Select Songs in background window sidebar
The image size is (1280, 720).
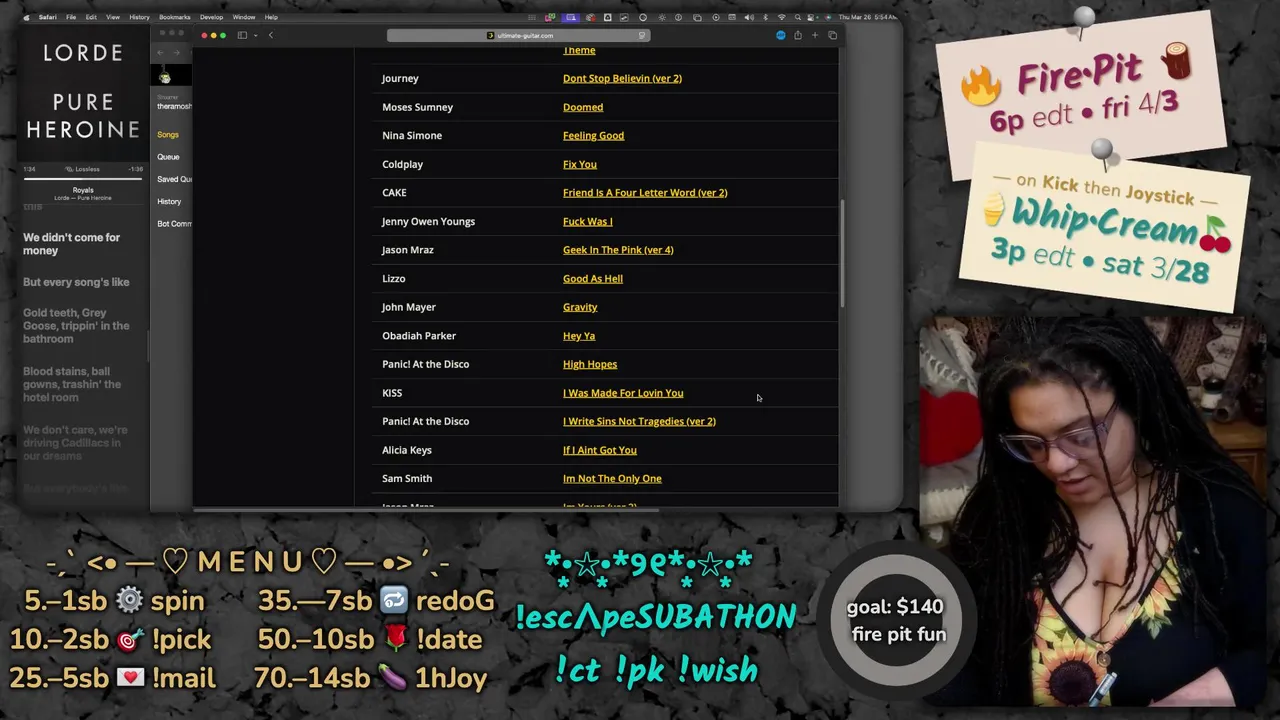[168, 135]
